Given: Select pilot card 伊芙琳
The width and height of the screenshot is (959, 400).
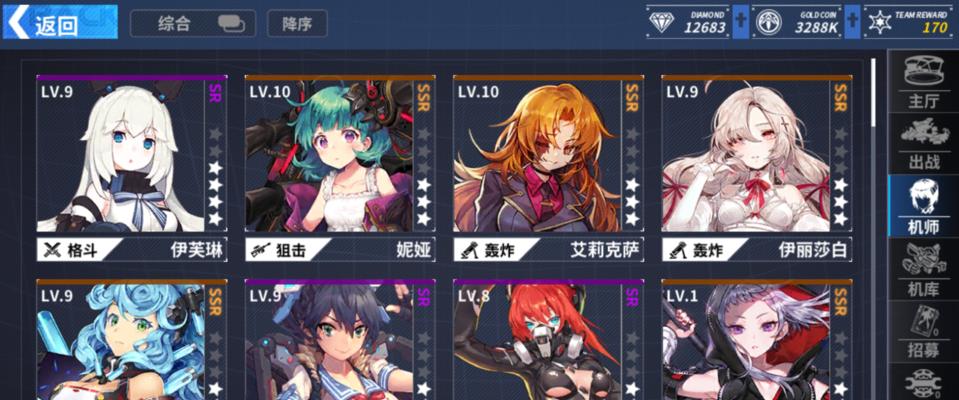Looking at the screenshot, I should point(131,168).
